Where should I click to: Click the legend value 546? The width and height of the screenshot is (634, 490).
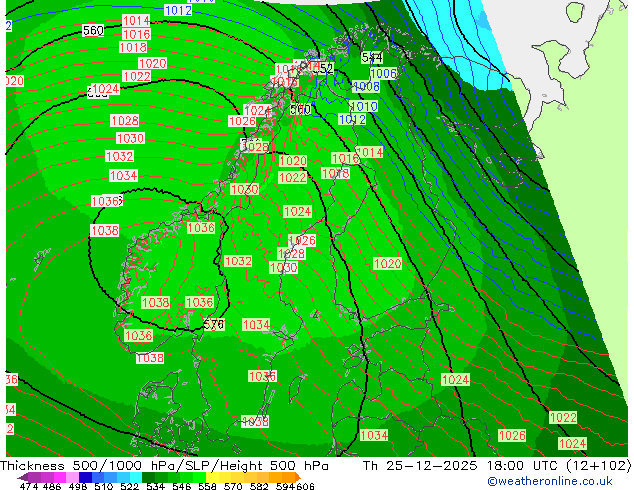click(x=182, y=486)
